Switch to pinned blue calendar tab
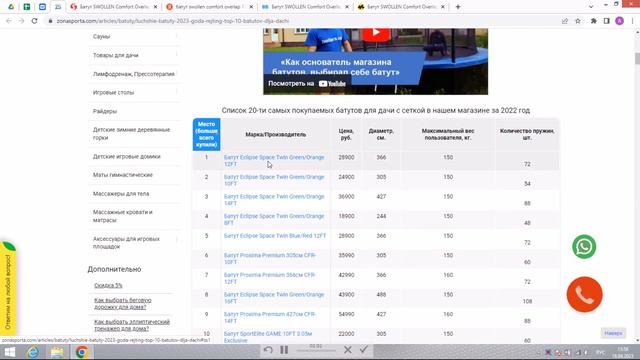 (42, 7)
